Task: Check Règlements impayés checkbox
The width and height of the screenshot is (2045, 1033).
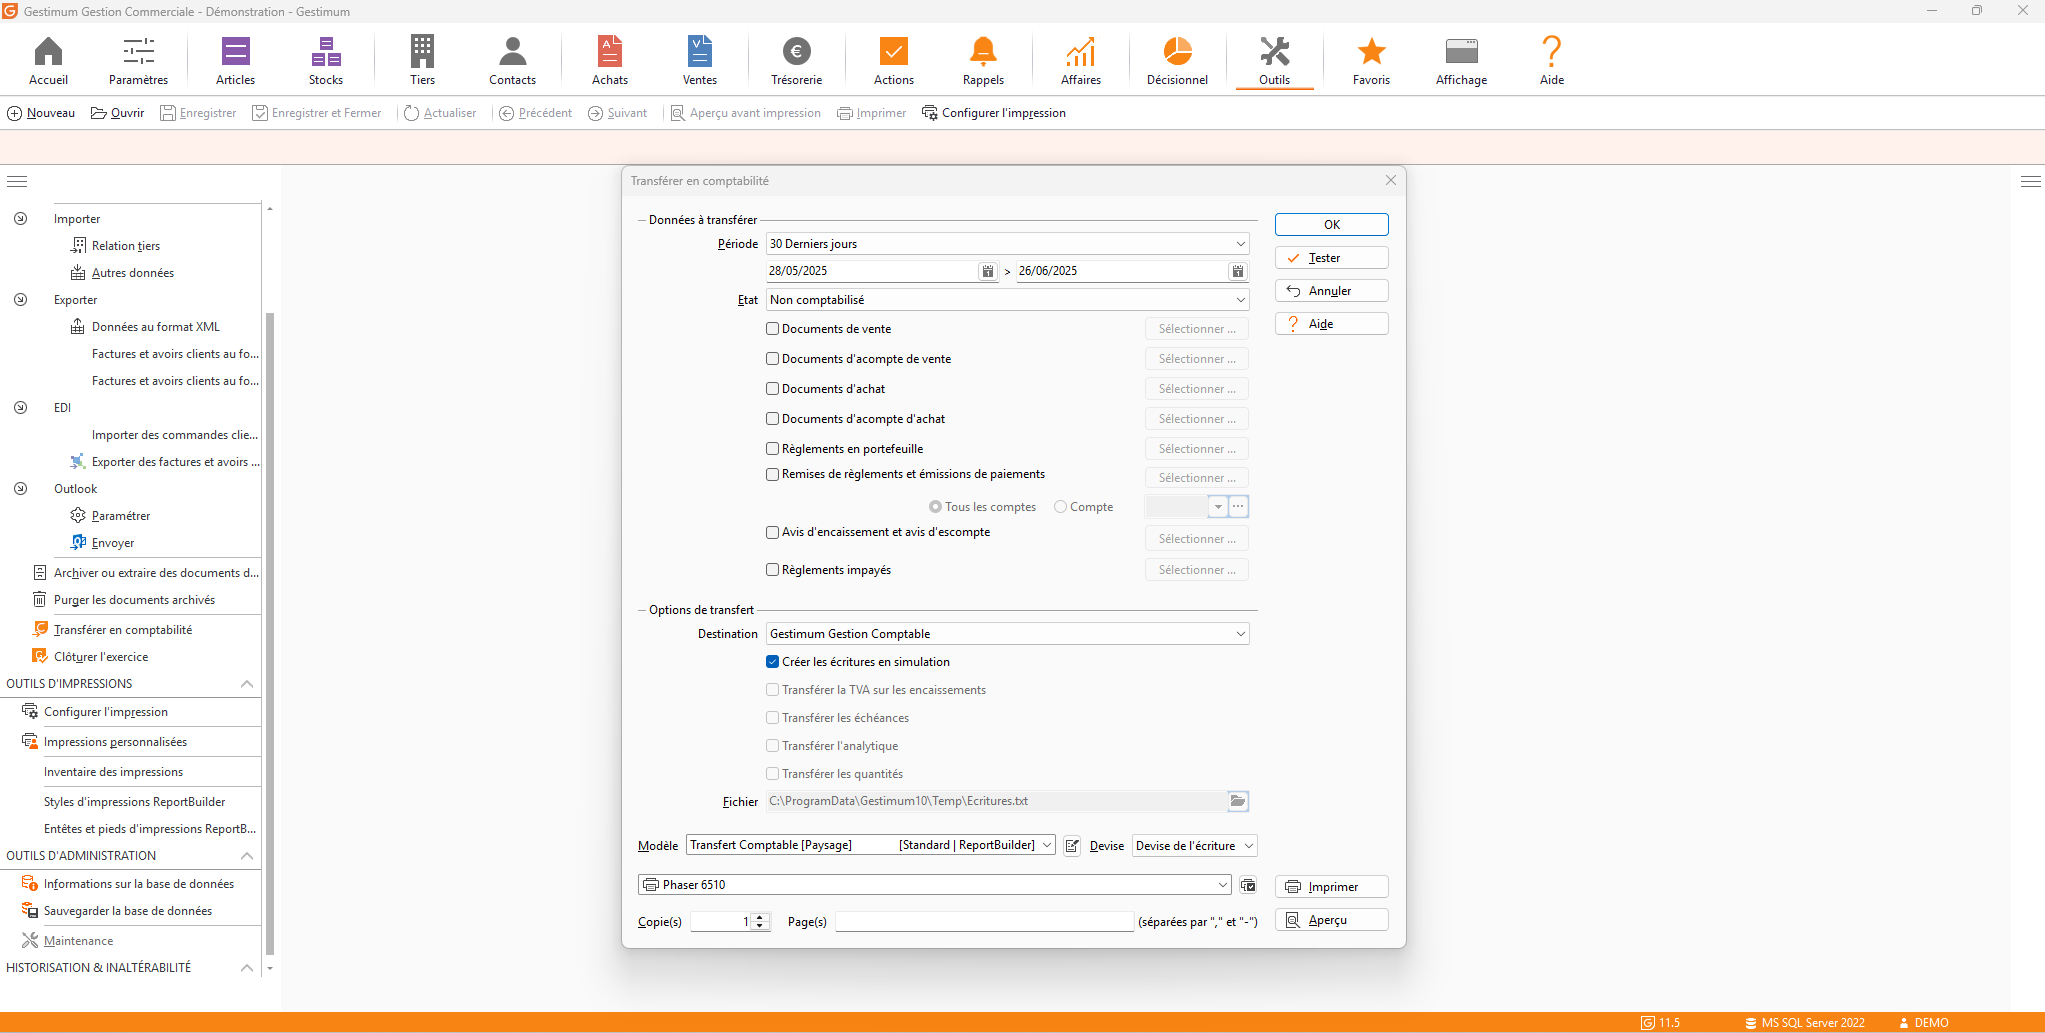Action: pos(772,570)
